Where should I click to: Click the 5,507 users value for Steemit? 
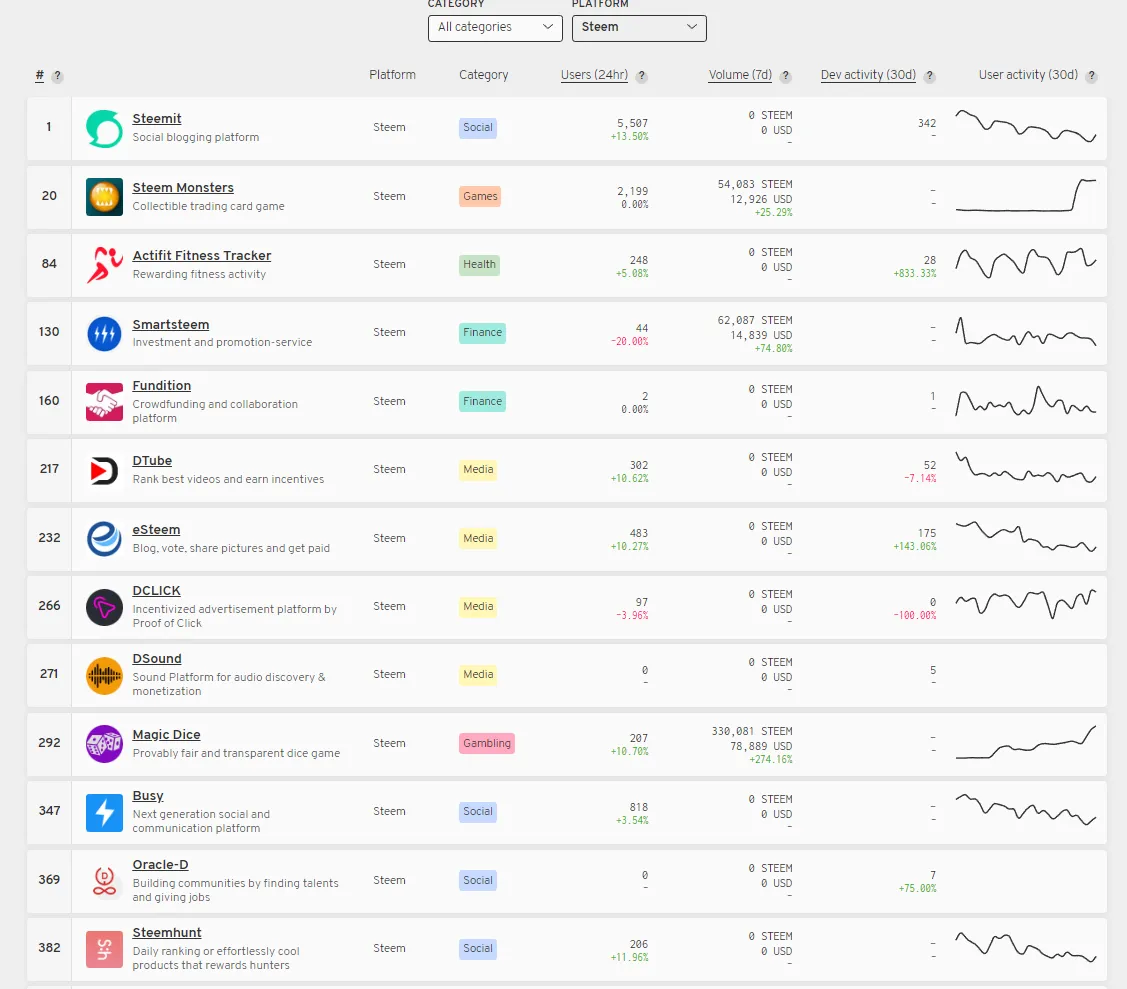click(x=632, y=124)
